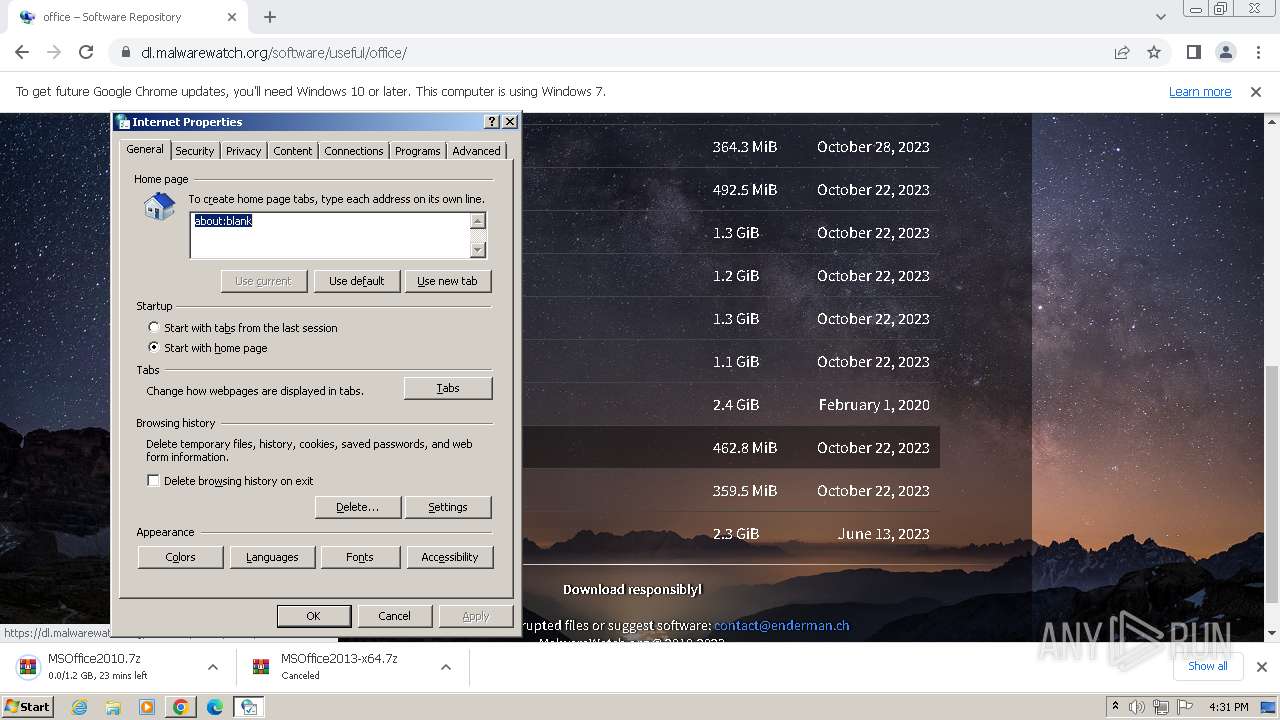Click the page vertical scrollbar thumb

[x=1271, y=485]
